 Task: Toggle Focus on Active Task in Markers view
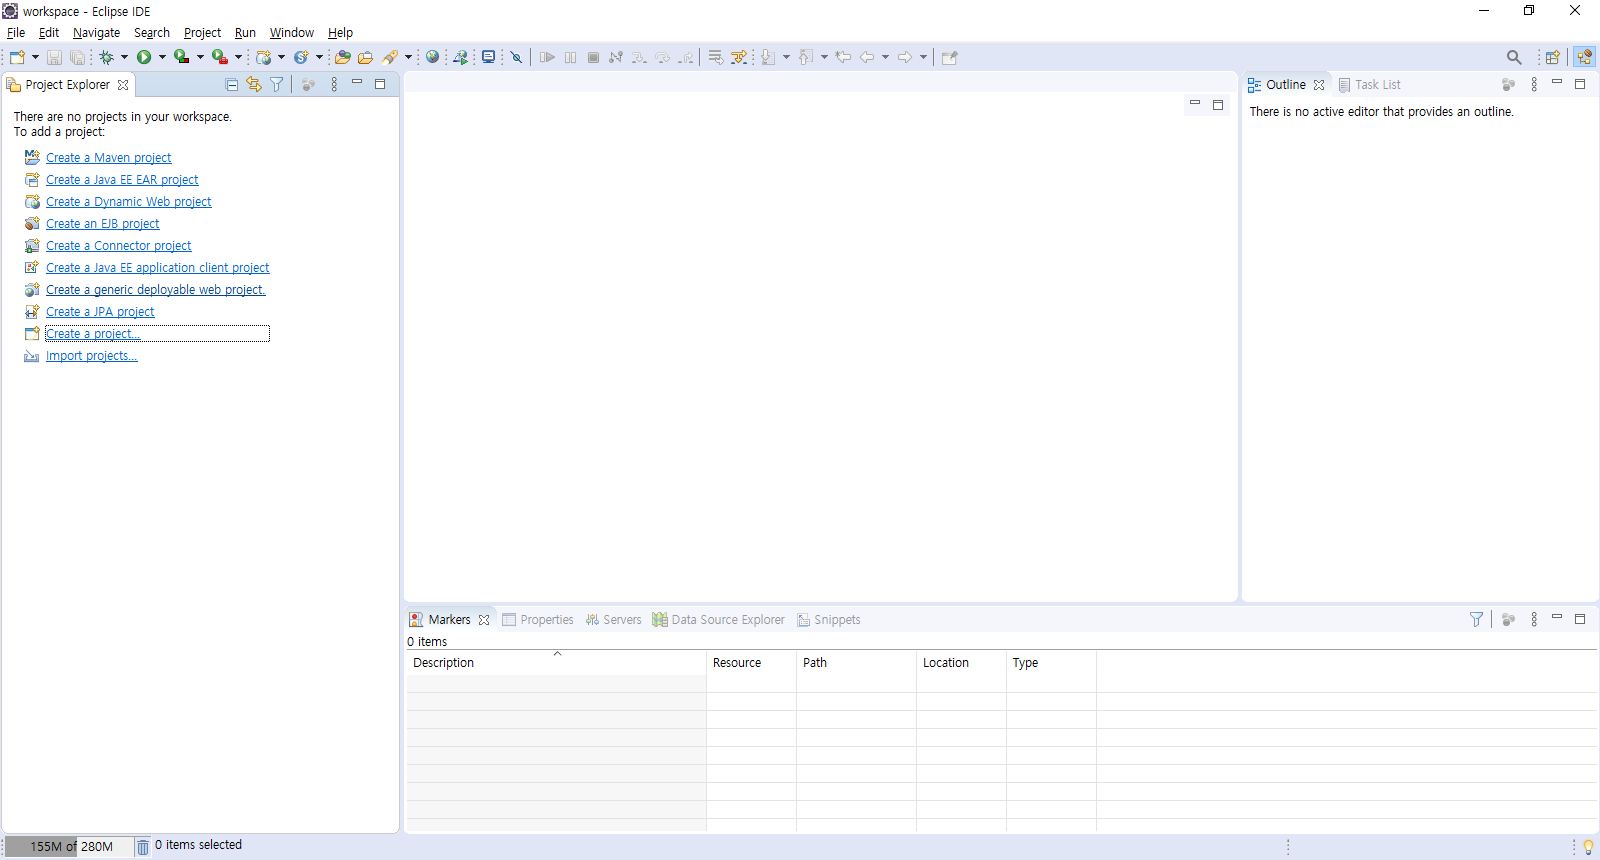tap(1509, 620)
